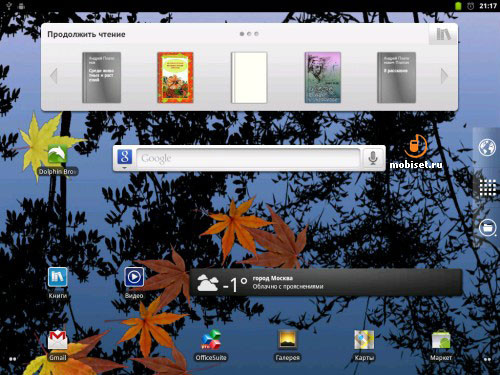Open the red cookbook cover

(175, 77)
